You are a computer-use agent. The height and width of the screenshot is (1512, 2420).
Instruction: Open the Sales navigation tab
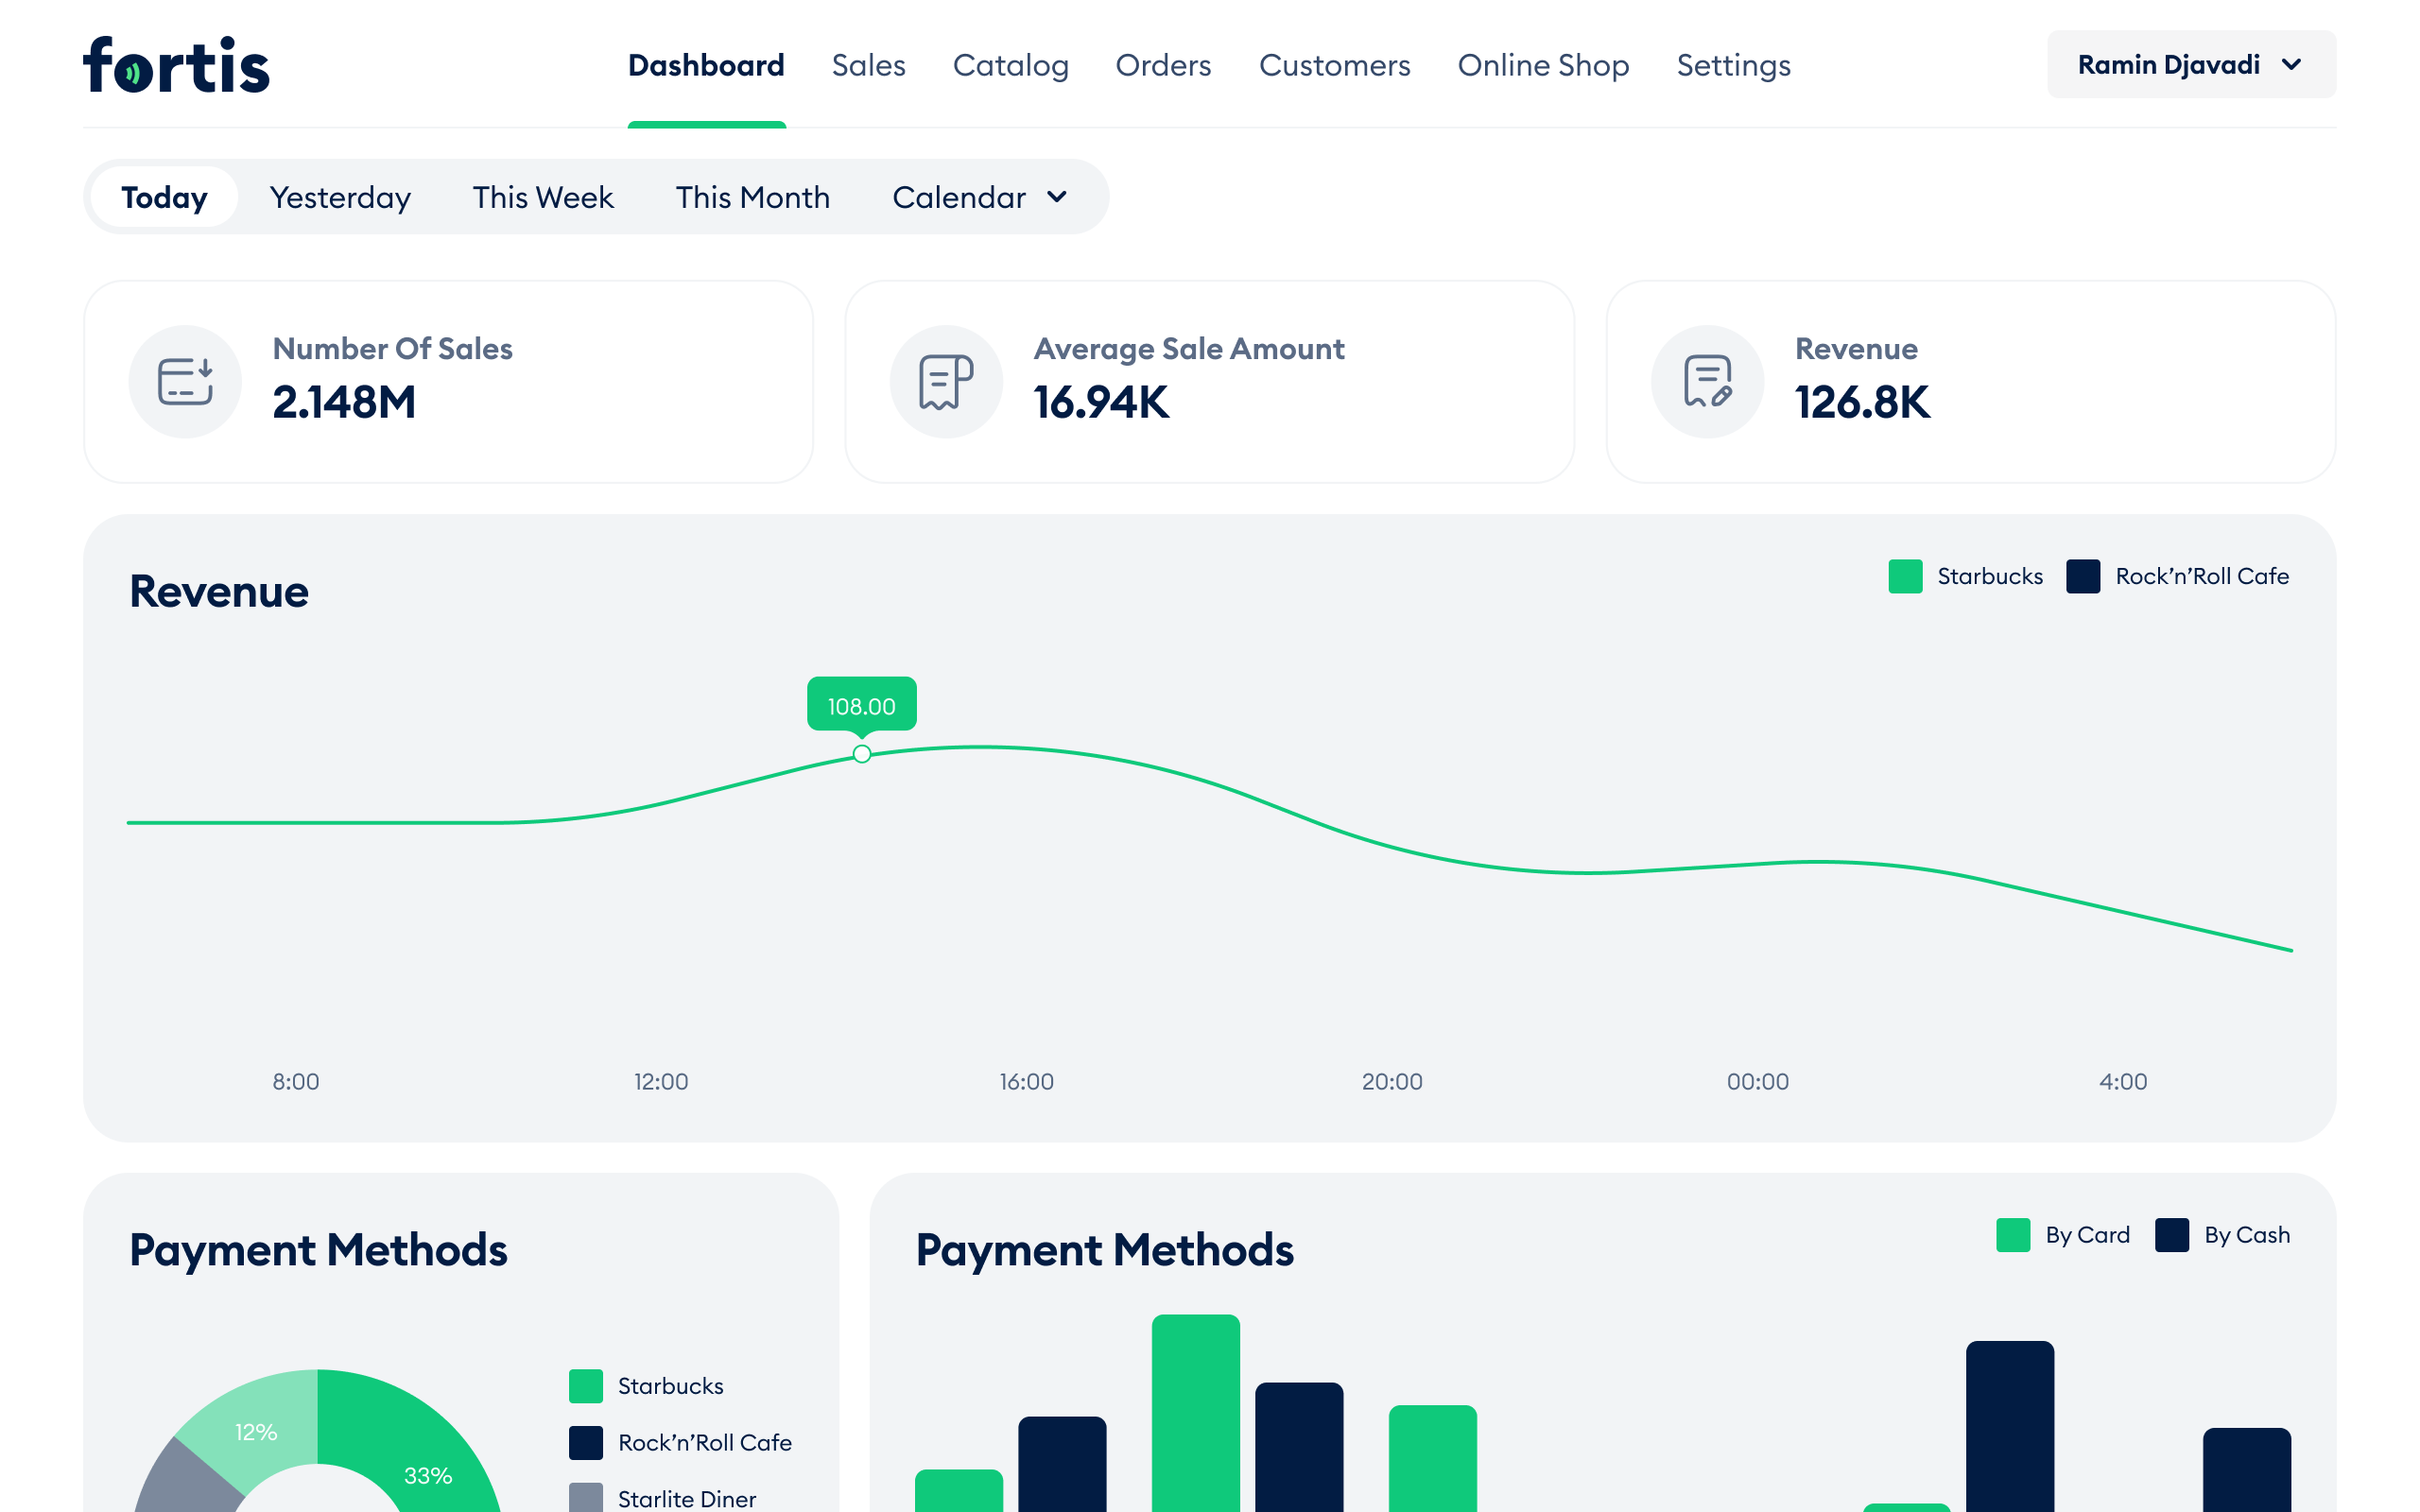pyautogui.click(x=868, y=65)
